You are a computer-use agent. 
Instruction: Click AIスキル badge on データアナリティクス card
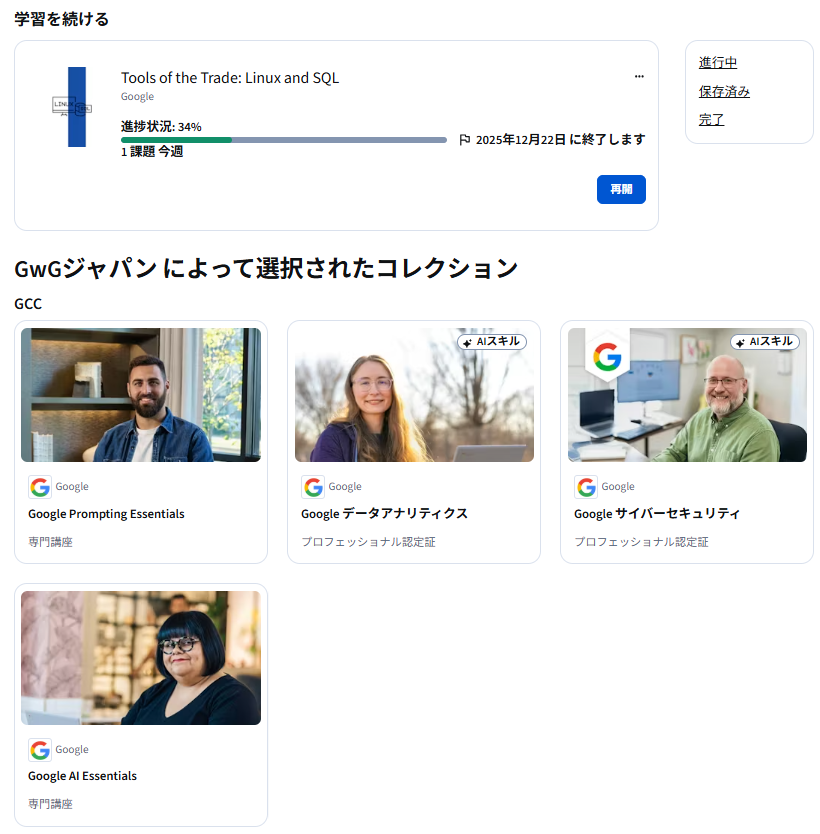[x=492, y=342]
